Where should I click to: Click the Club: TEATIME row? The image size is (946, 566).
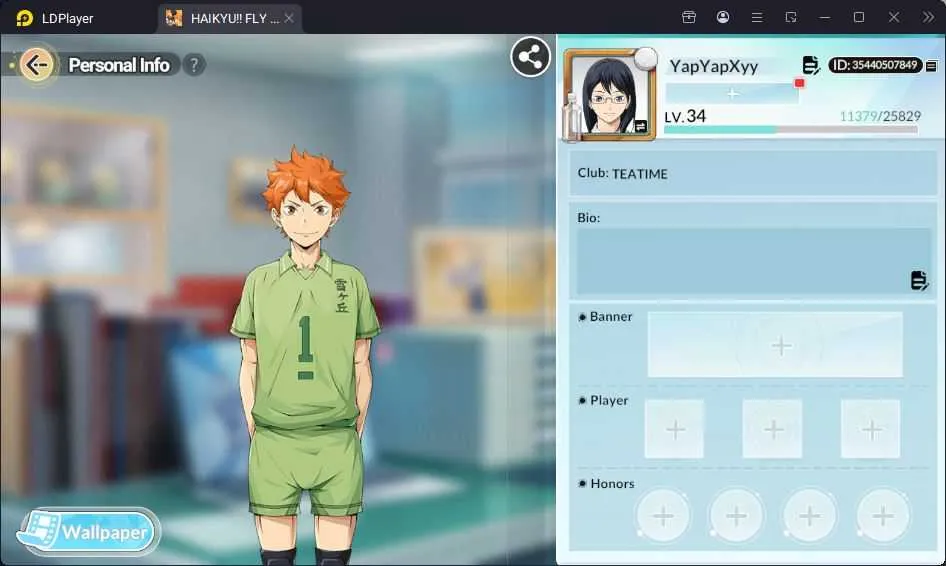click(754, 174)
